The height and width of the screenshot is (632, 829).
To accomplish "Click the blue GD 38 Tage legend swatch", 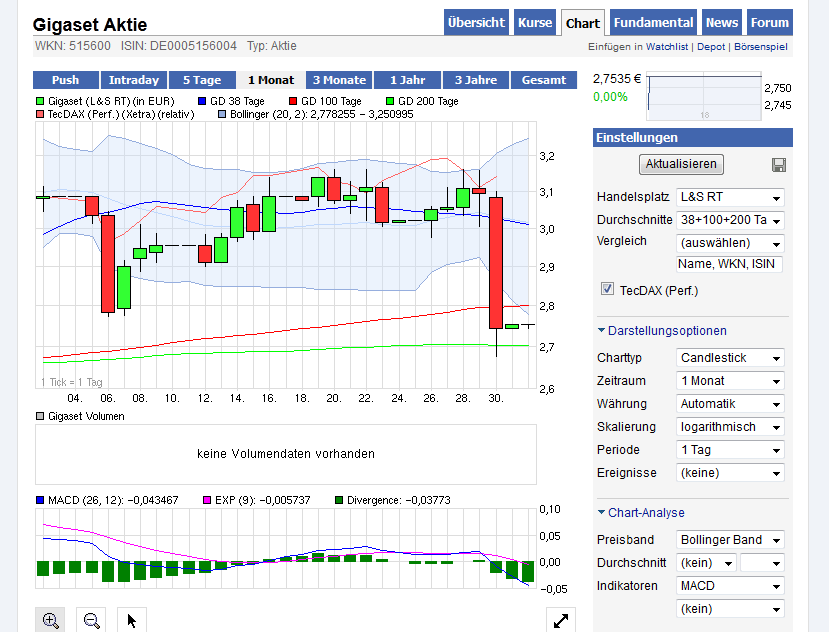I will click(x=201, y=101).
